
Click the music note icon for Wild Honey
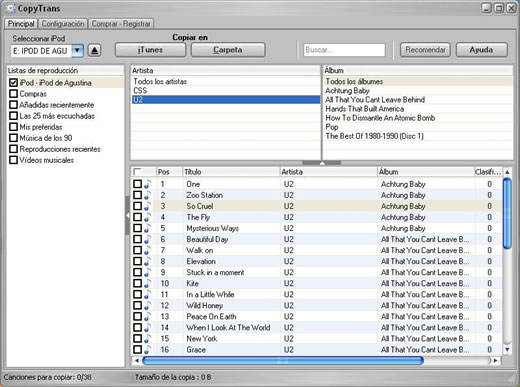(147, 305)
